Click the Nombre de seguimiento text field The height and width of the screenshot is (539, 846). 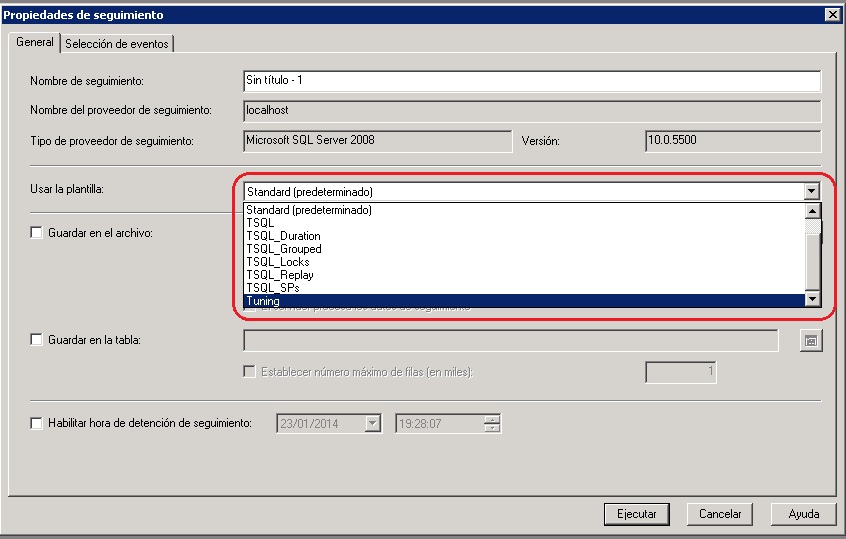[532, 81]
